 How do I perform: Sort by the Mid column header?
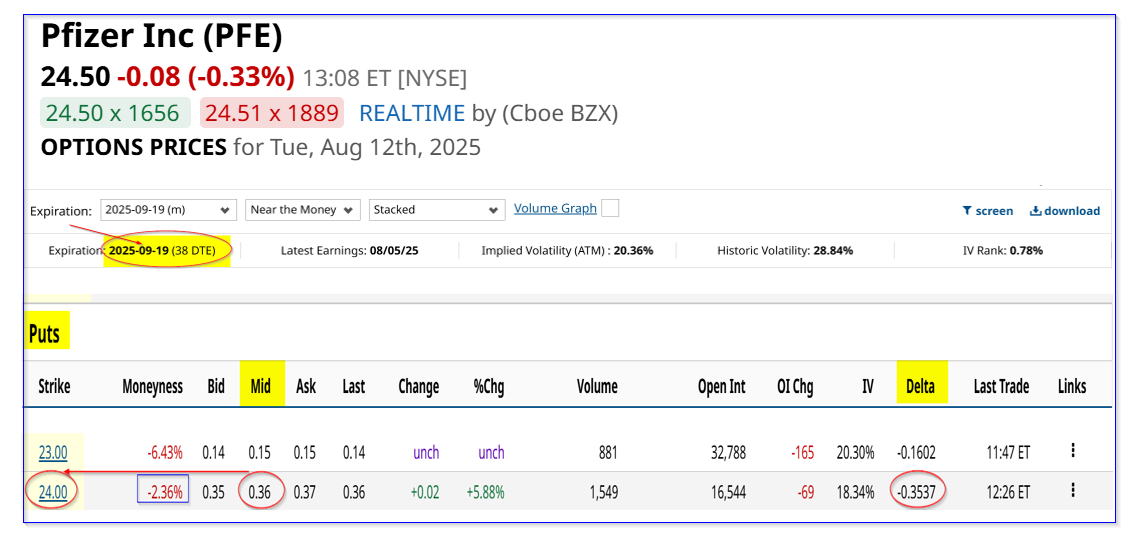point(260,386)
